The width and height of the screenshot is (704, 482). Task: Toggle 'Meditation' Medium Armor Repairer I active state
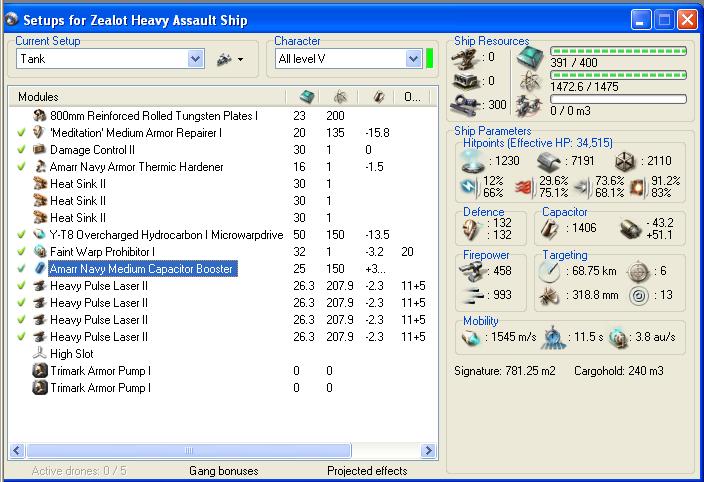coord(21,133)
